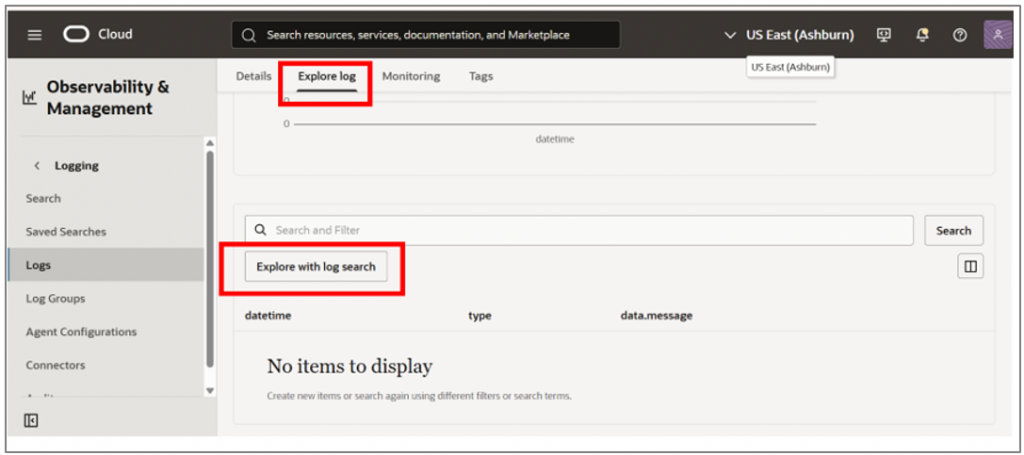Expand the US East (Ashburn) region dropdown

[x=790, y=35]
